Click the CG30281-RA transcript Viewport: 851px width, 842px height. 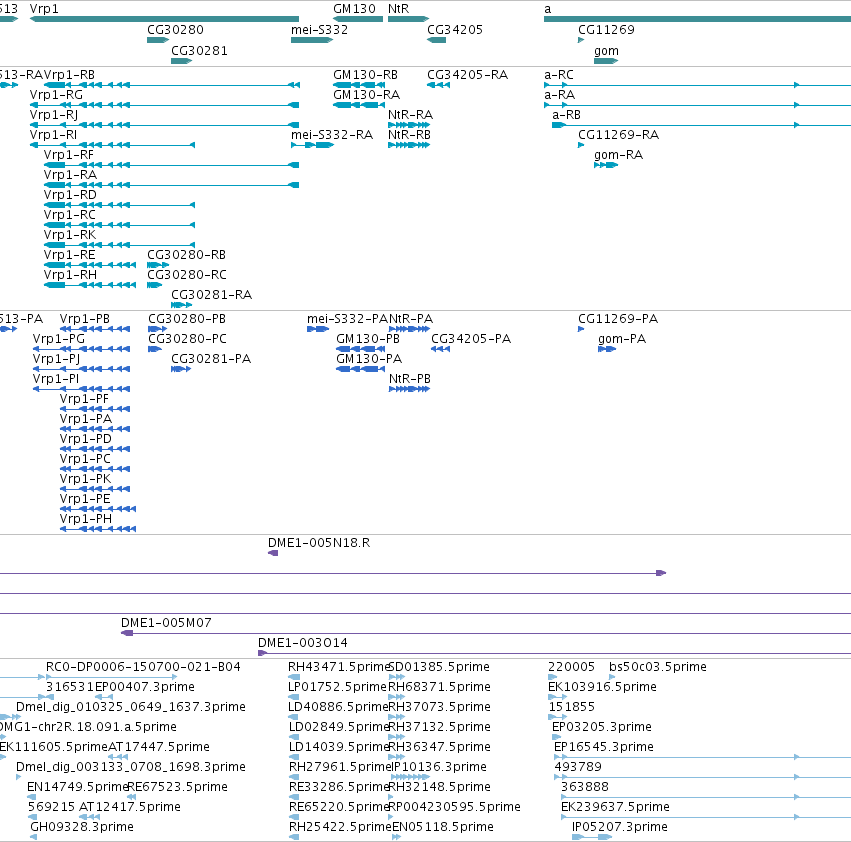point(182,305)
